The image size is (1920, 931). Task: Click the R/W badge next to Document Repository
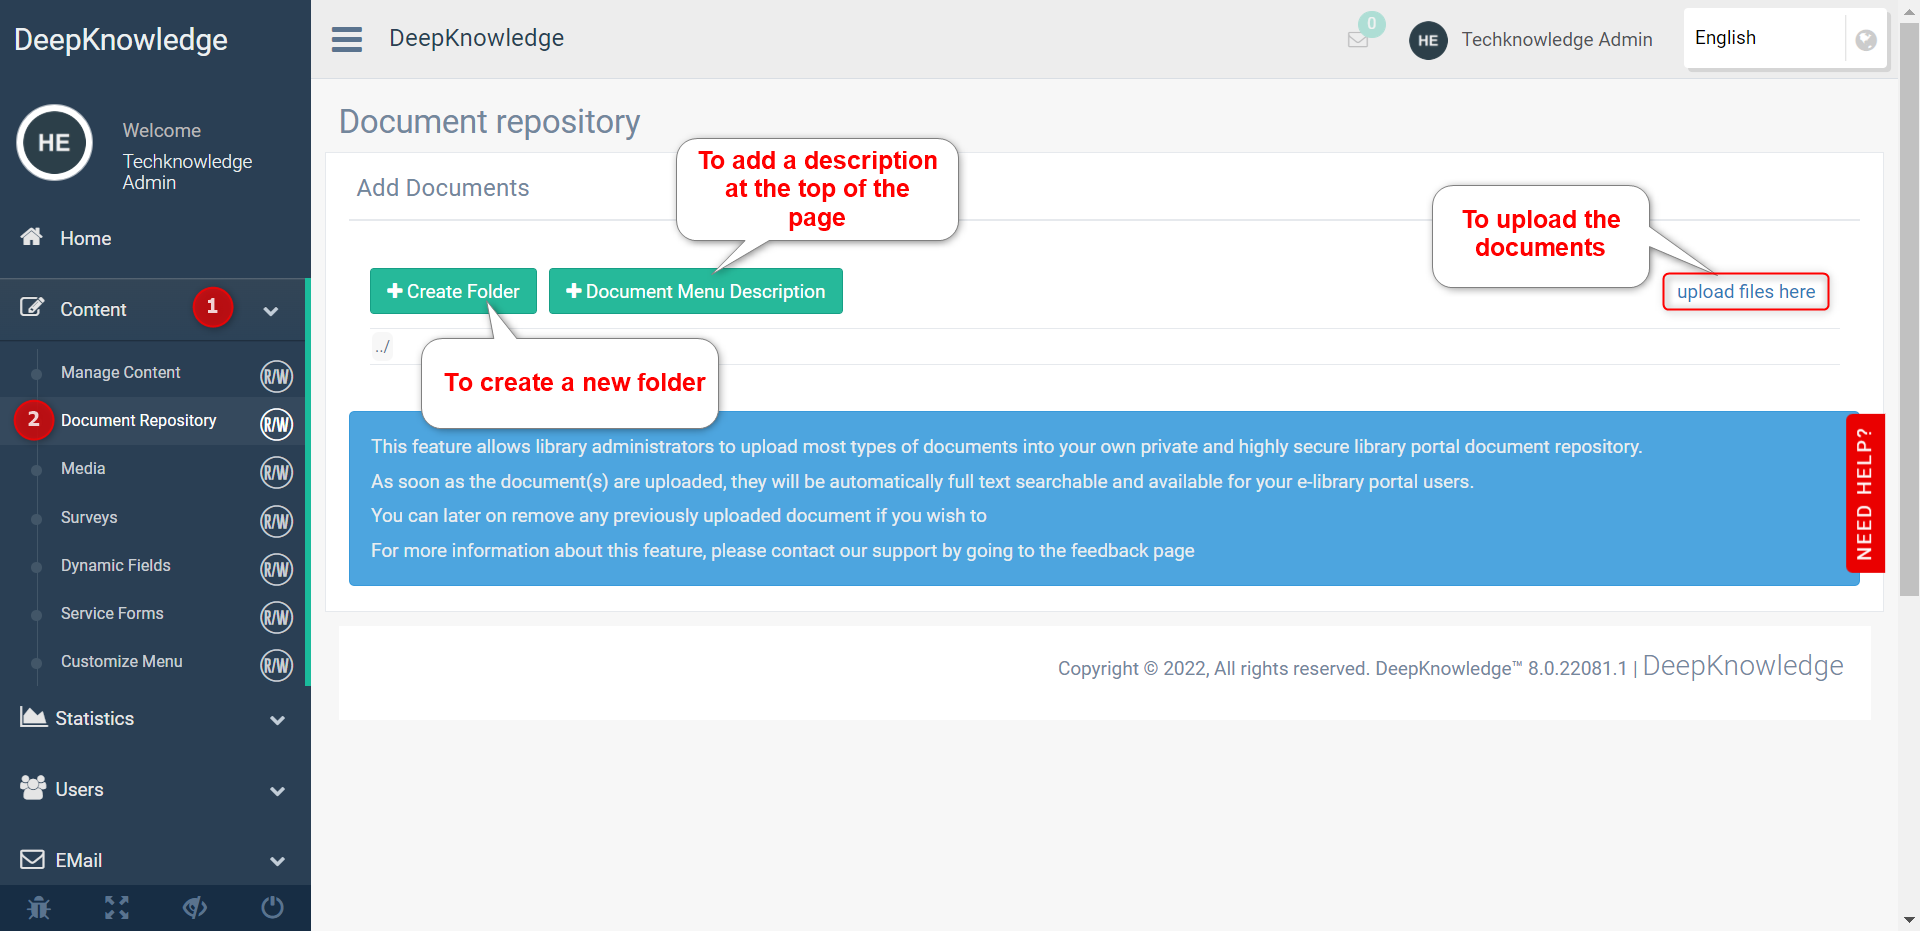click(x=276, y=424)
